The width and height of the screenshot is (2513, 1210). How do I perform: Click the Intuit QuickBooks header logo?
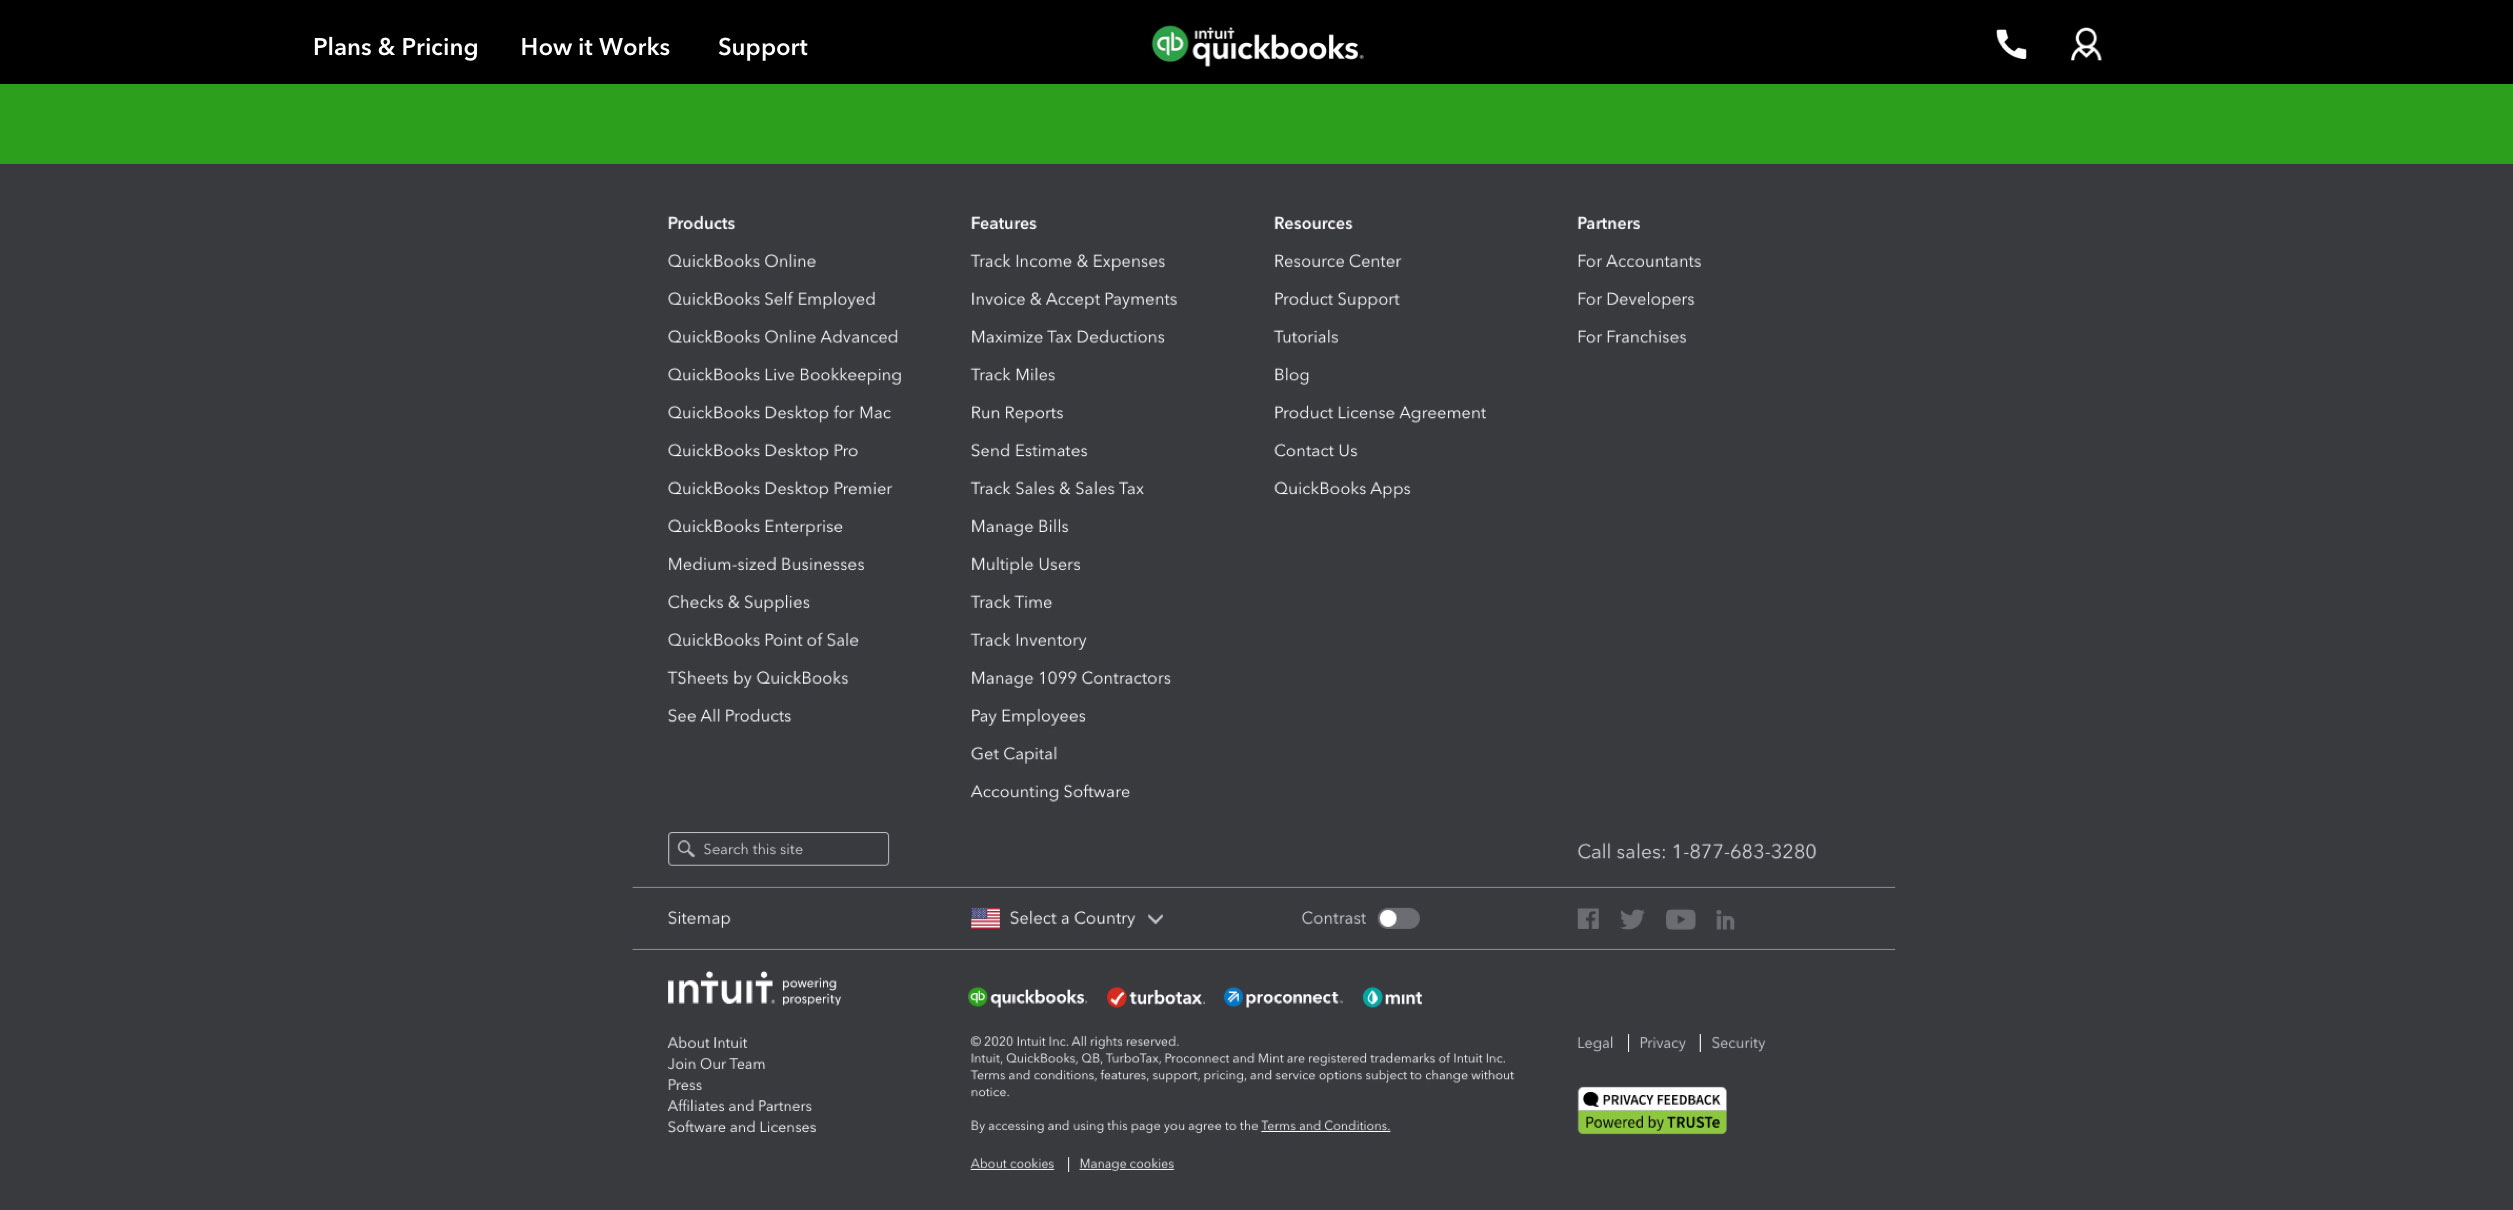click(x=1257, y=45)
